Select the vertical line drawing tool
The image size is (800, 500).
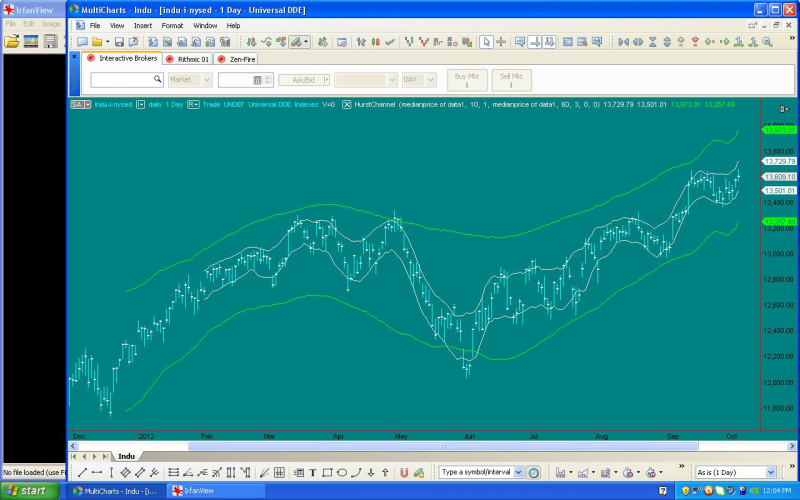tap(111, 472)
